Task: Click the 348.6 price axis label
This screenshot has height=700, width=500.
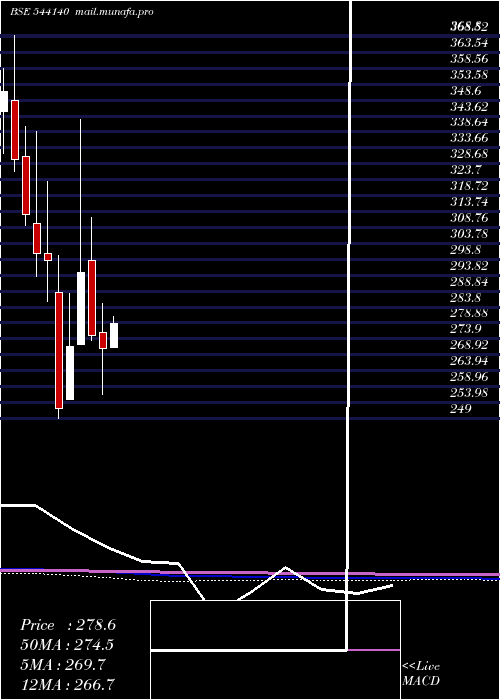Action: click(466, 91)
